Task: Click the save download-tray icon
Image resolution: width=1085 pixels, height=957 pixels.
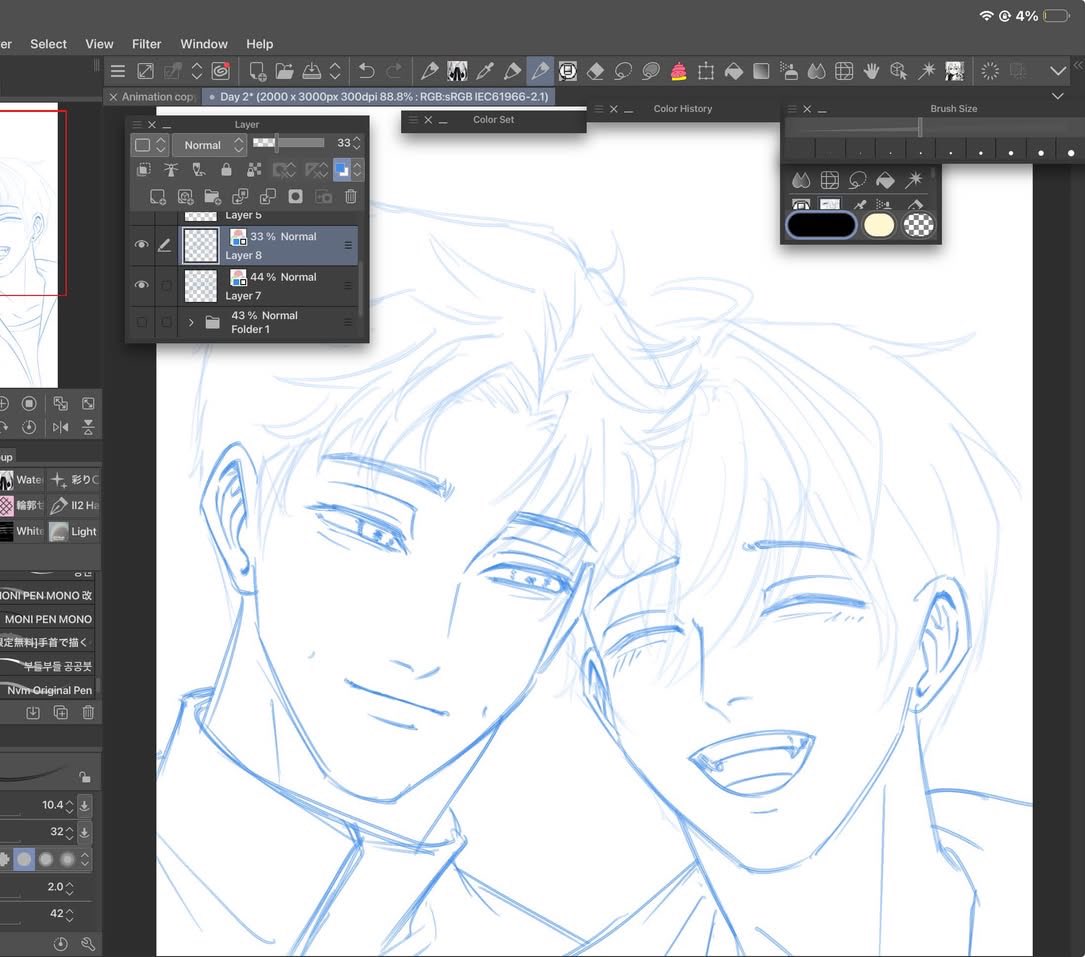Action: coord(312,71)
